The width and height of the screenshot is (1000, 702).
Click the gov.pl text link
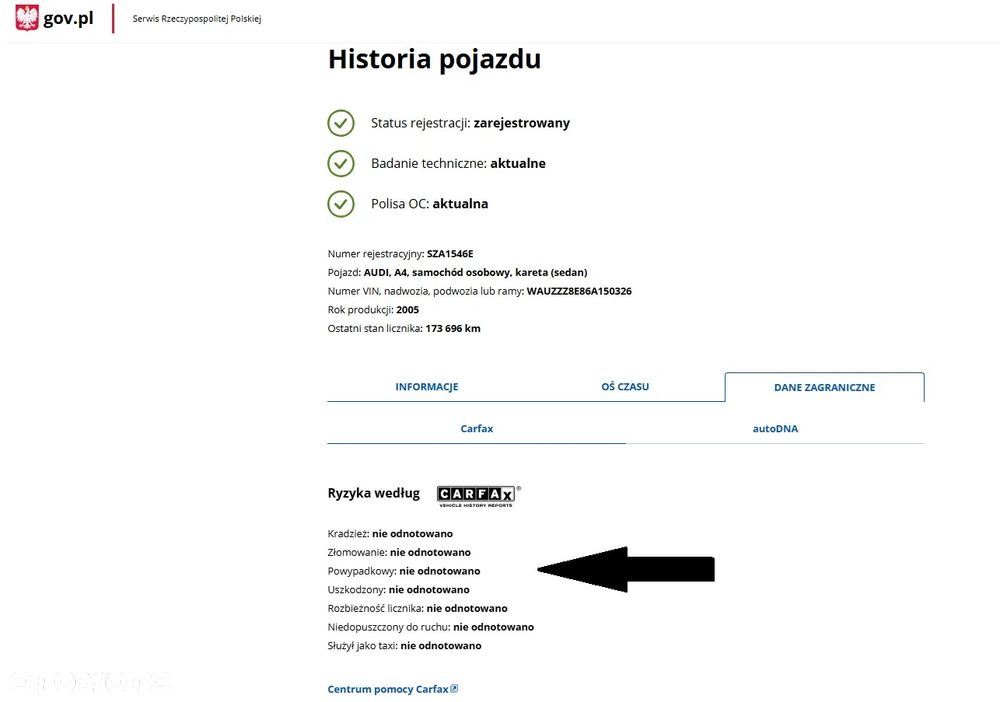pyautogui.click(x=68, y=18)
